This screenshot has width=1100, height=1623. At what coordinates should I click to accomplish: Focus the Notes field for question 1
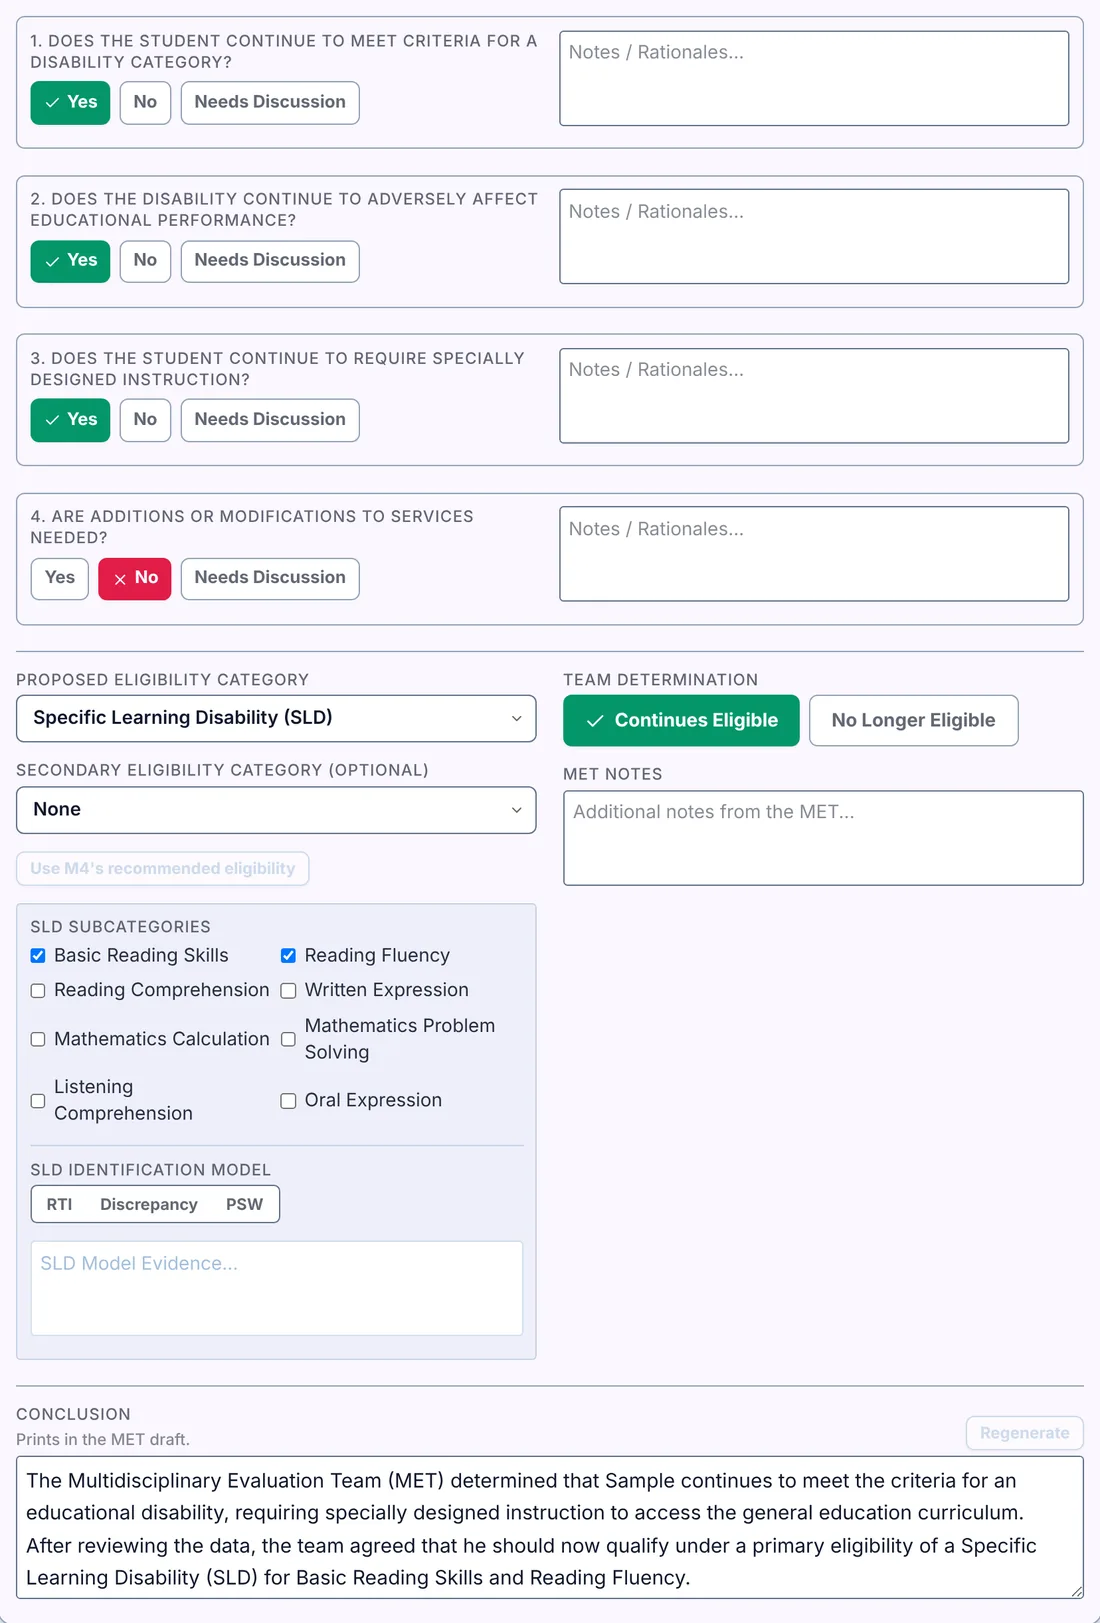pyautogui.click(x=814, y=78)
